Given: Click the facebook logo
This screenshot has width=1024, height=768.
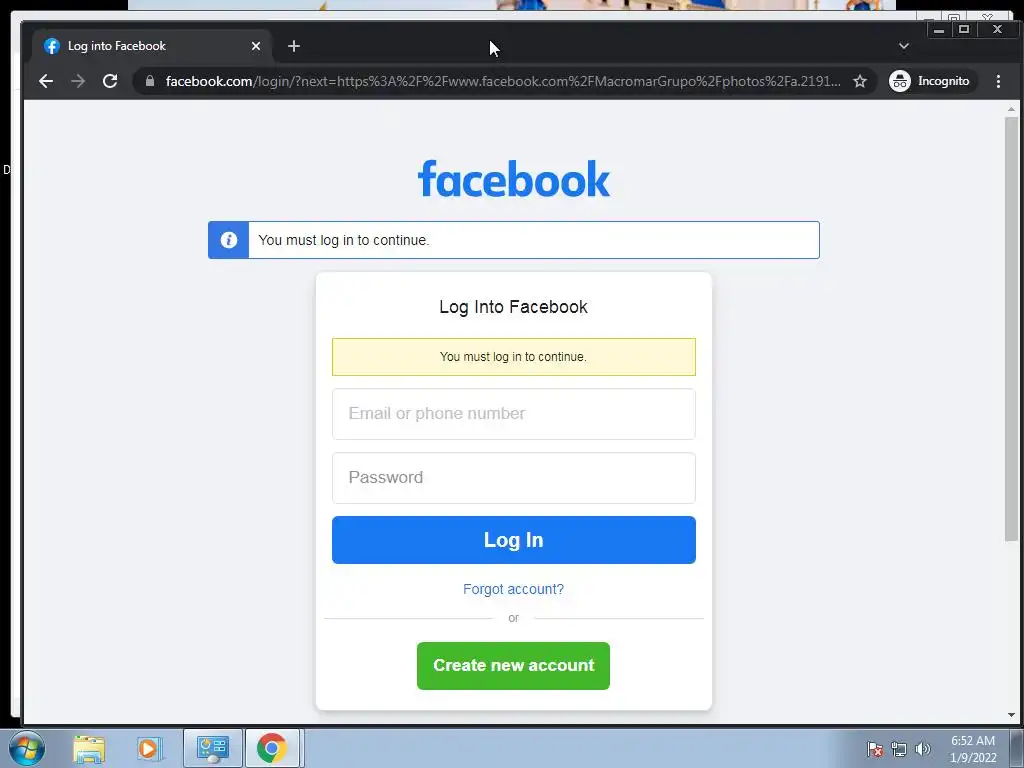Looking at the screenshot, I should click(514, 178).
